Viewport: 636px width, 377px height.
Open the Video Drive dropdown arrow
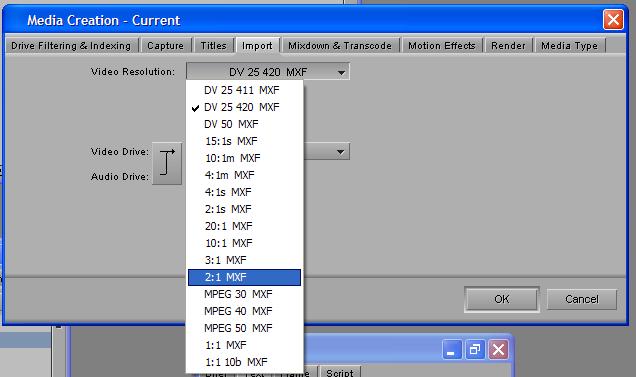tap(340, 152)
